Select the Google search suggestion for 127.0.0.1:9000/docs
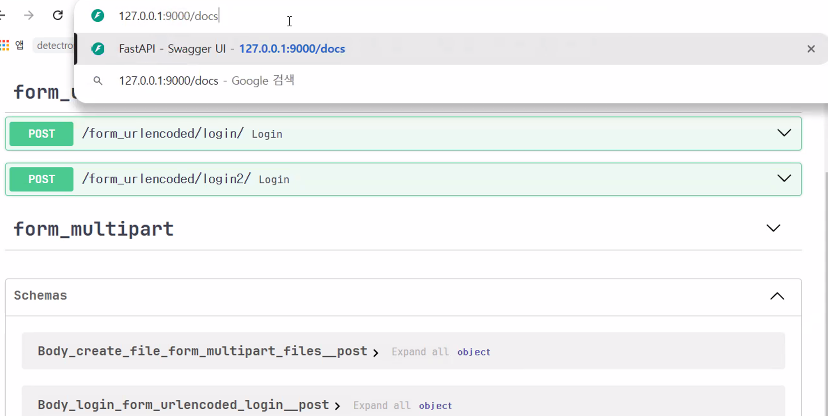This screenshot has height=416, width=828. 451,81
